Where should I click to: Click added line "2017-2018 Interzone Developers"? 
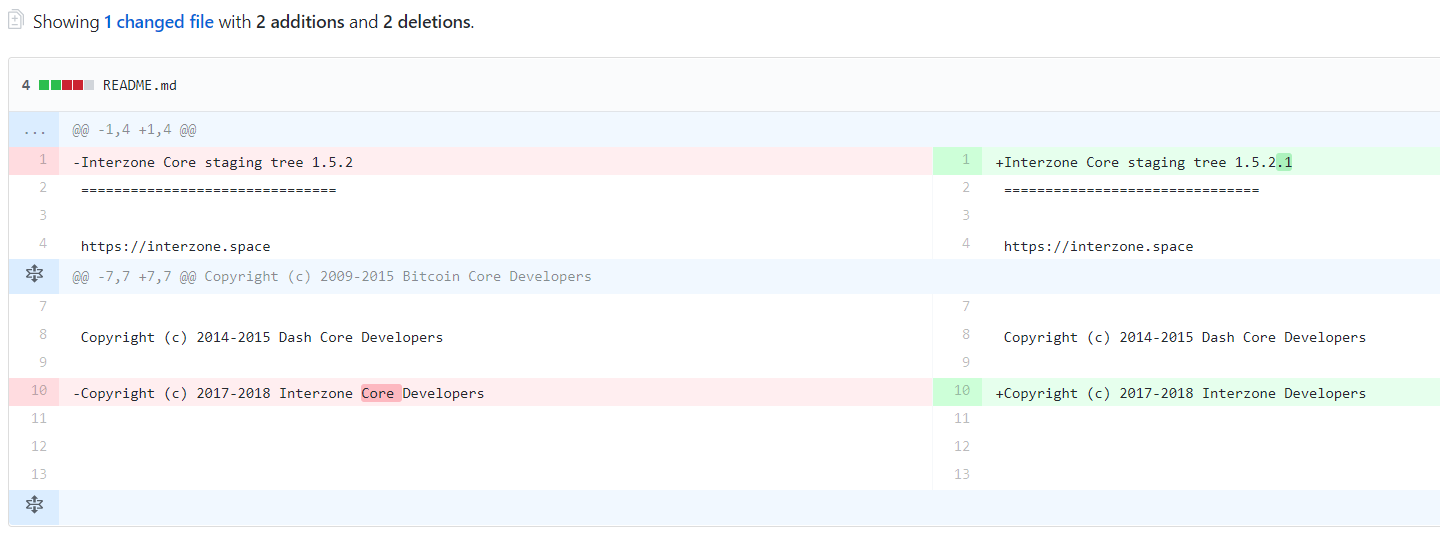click(x=1181, y=393)
